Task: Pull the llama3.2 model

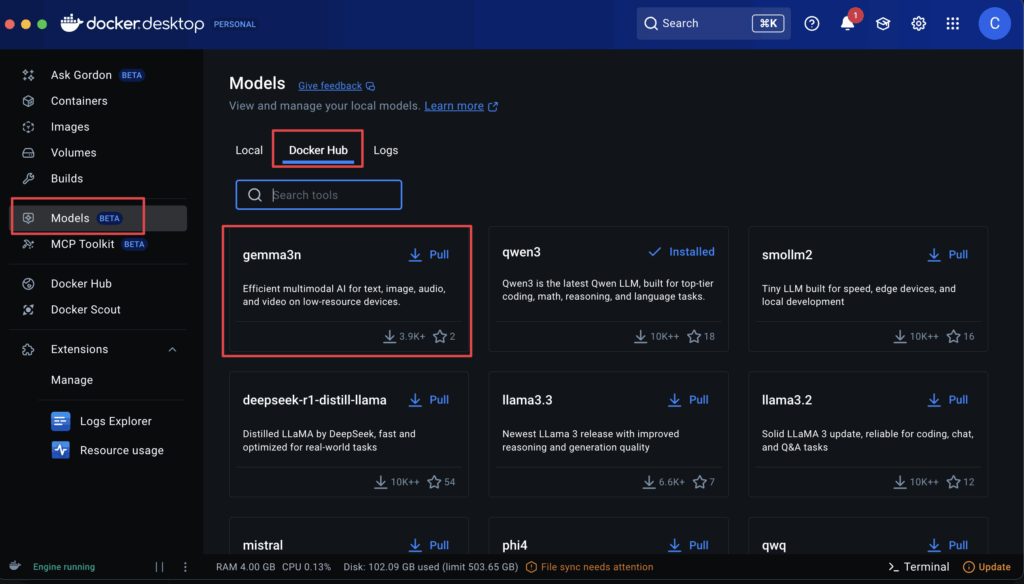Action: [x=948, y=400]
